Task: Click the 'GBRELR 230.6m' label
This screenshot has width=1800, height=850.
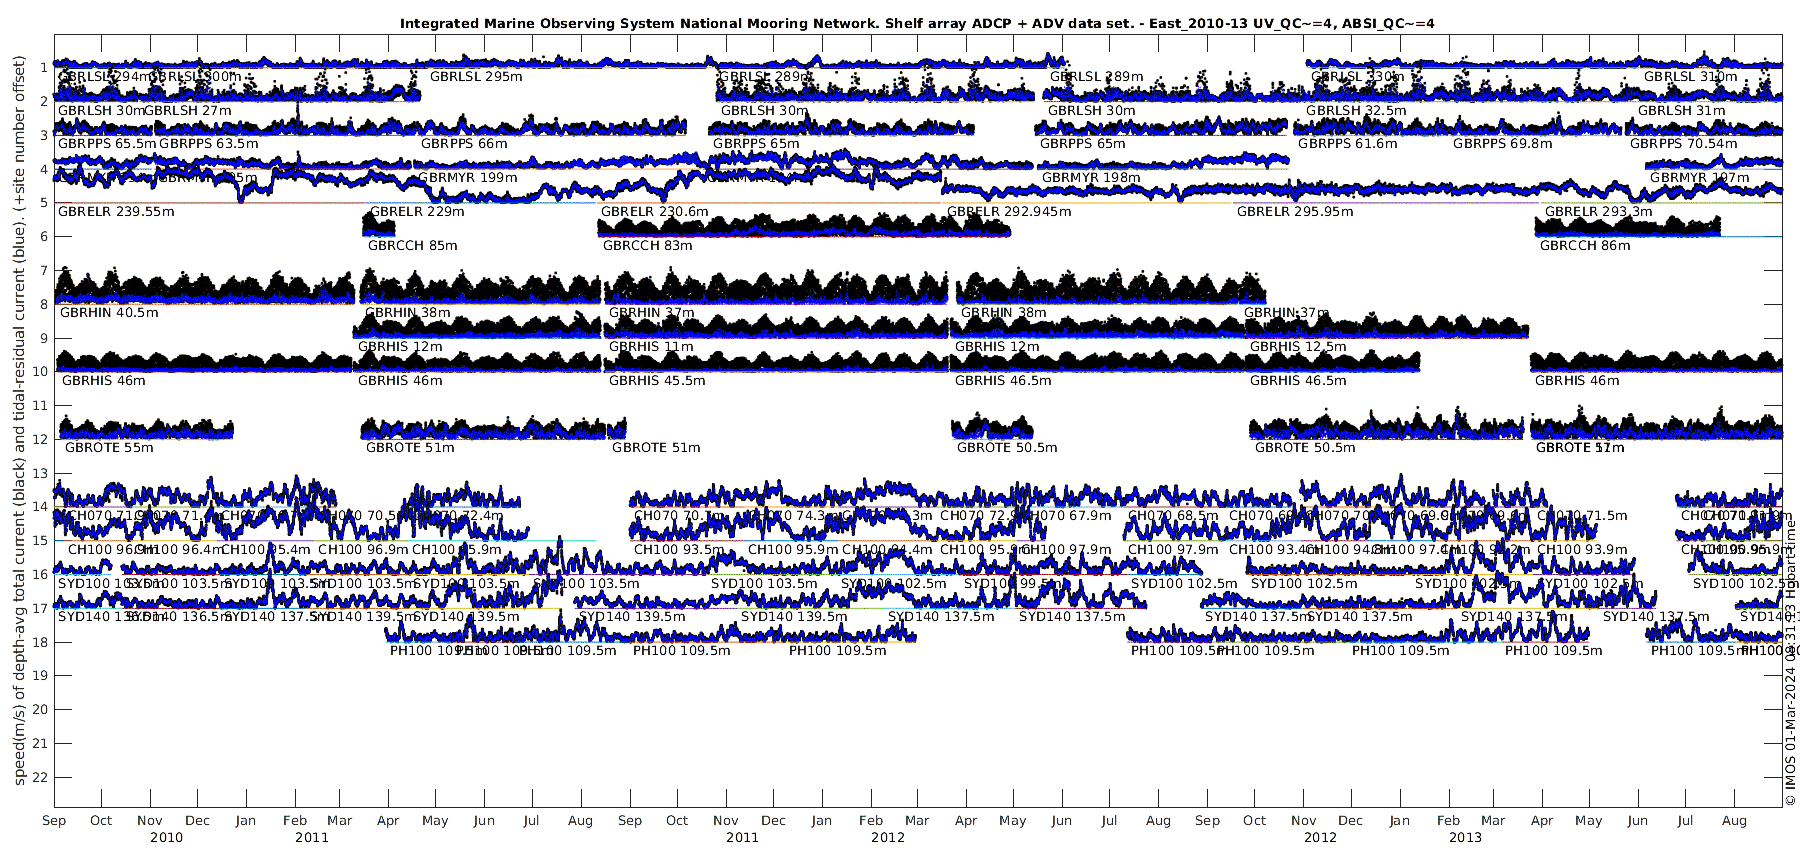Action: 654,211
